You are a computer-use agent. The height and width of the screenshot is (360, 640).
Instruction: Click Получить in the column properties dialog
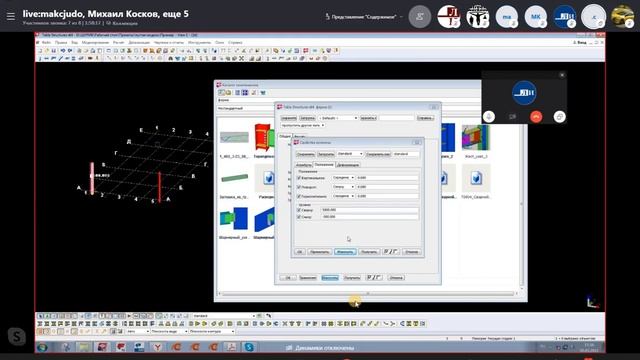click(x=369, y=252)
